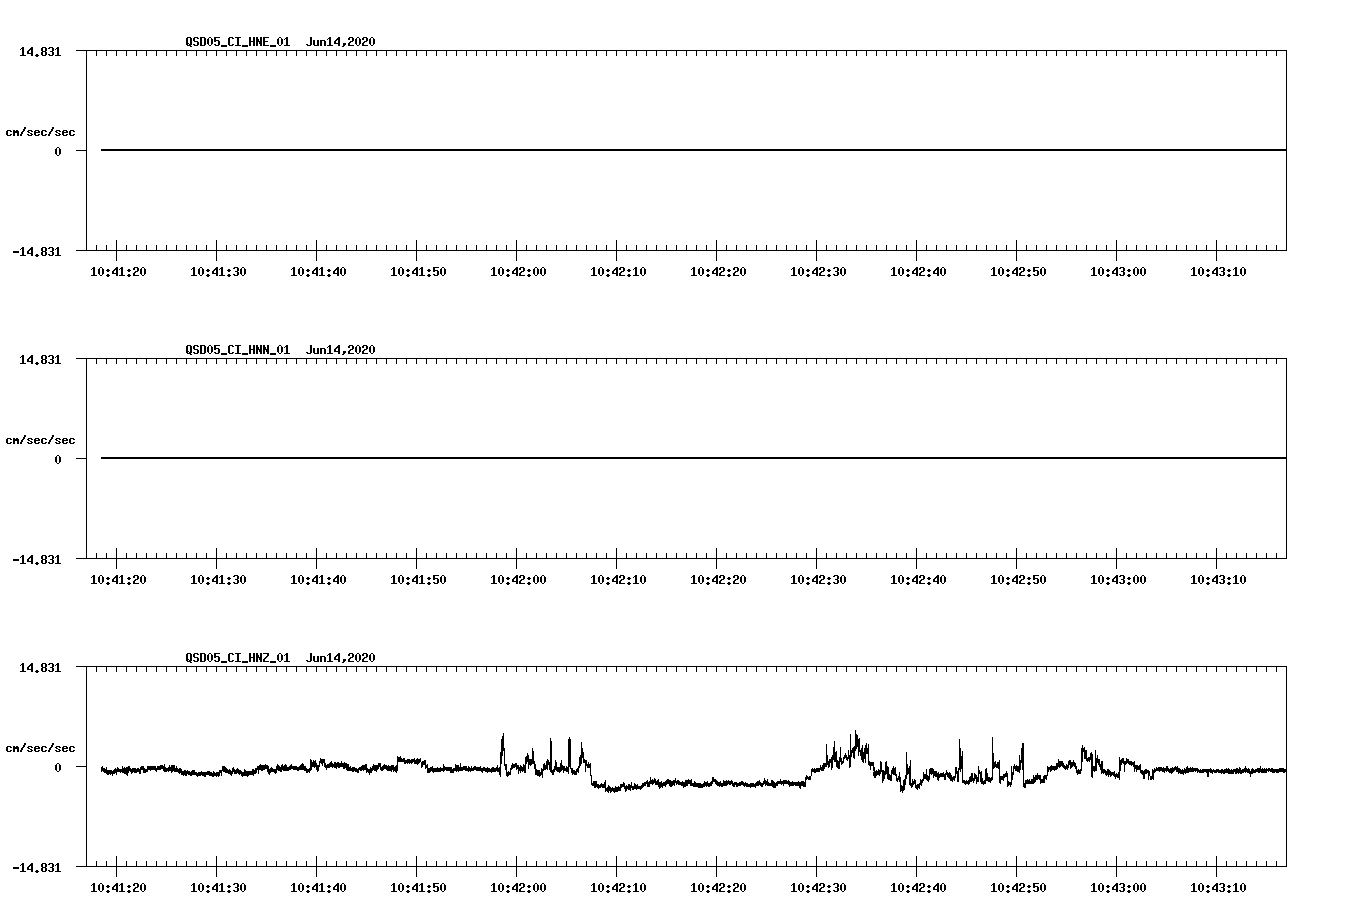Click the 10:43:00 time label under HNE plot
The image size is (1358, 924).
[1118, 271]
